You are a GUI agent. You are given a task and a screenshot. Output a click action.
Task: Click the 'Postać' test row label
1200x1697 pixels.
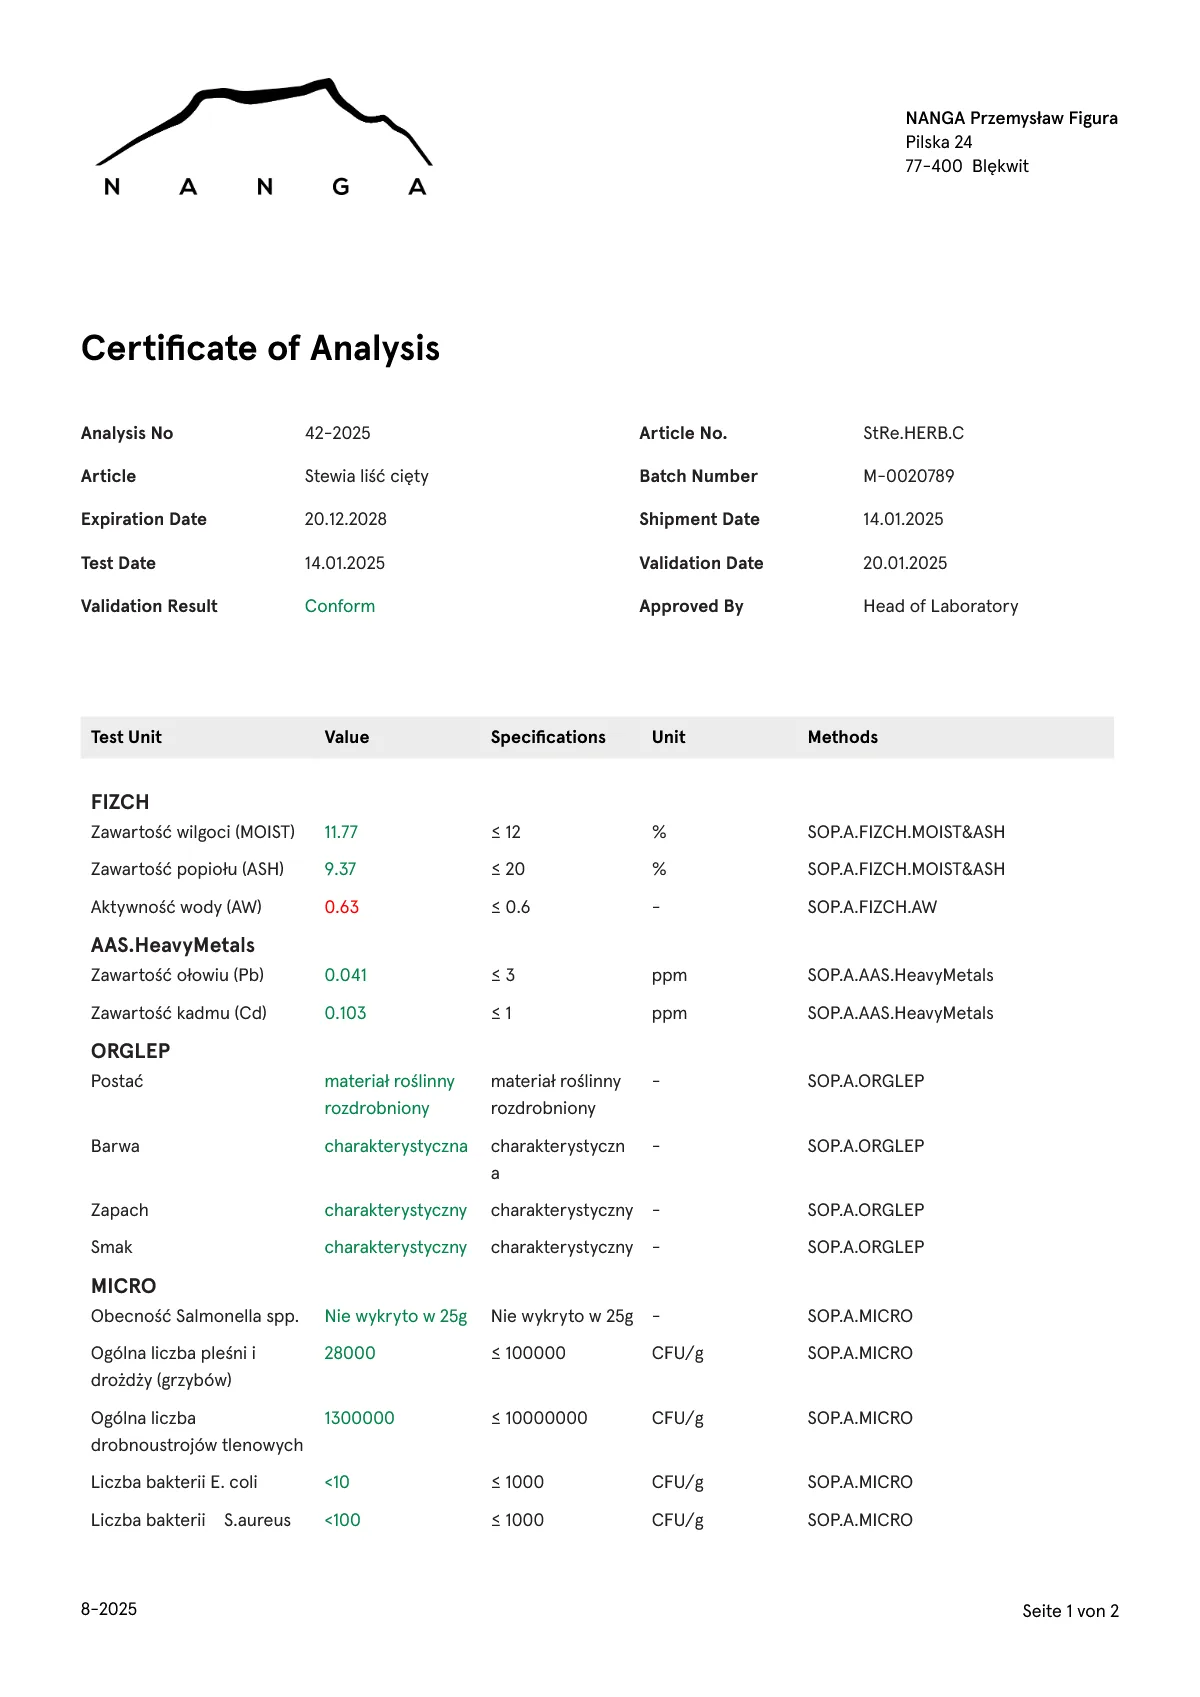(117, 1081)
